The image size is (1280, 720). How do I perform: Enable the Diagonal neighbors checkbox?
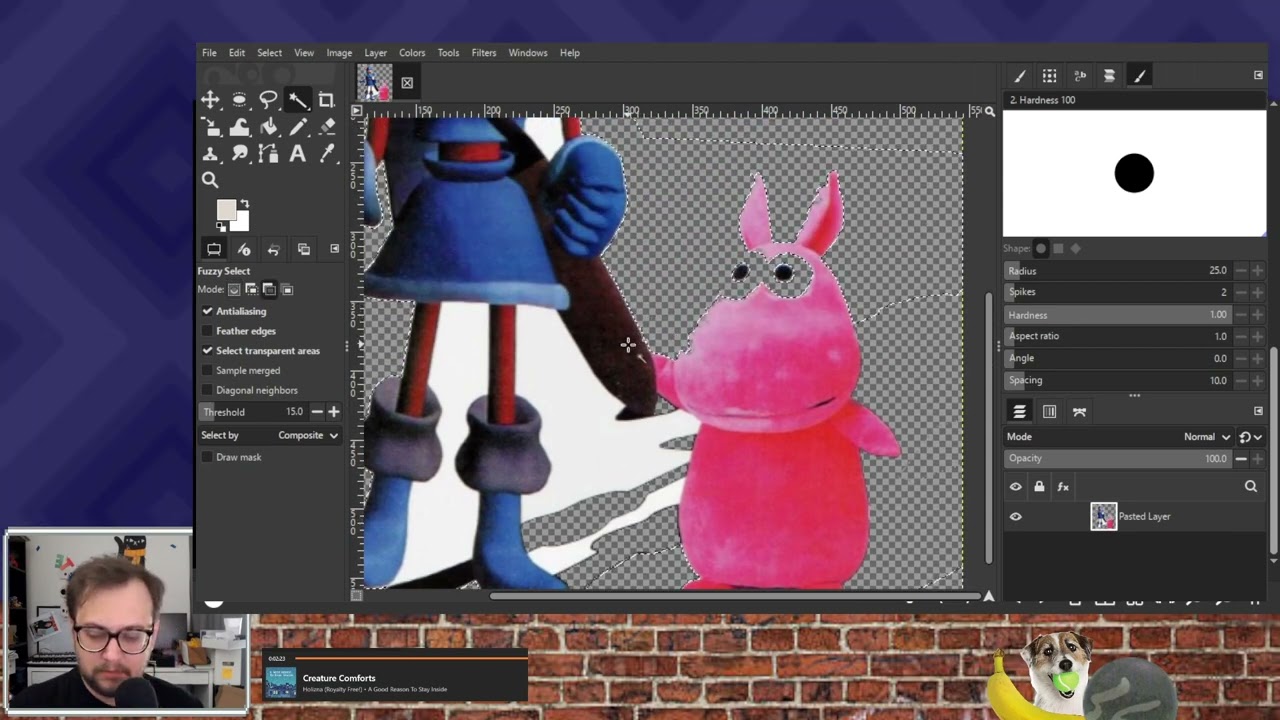tap(208, 390)
